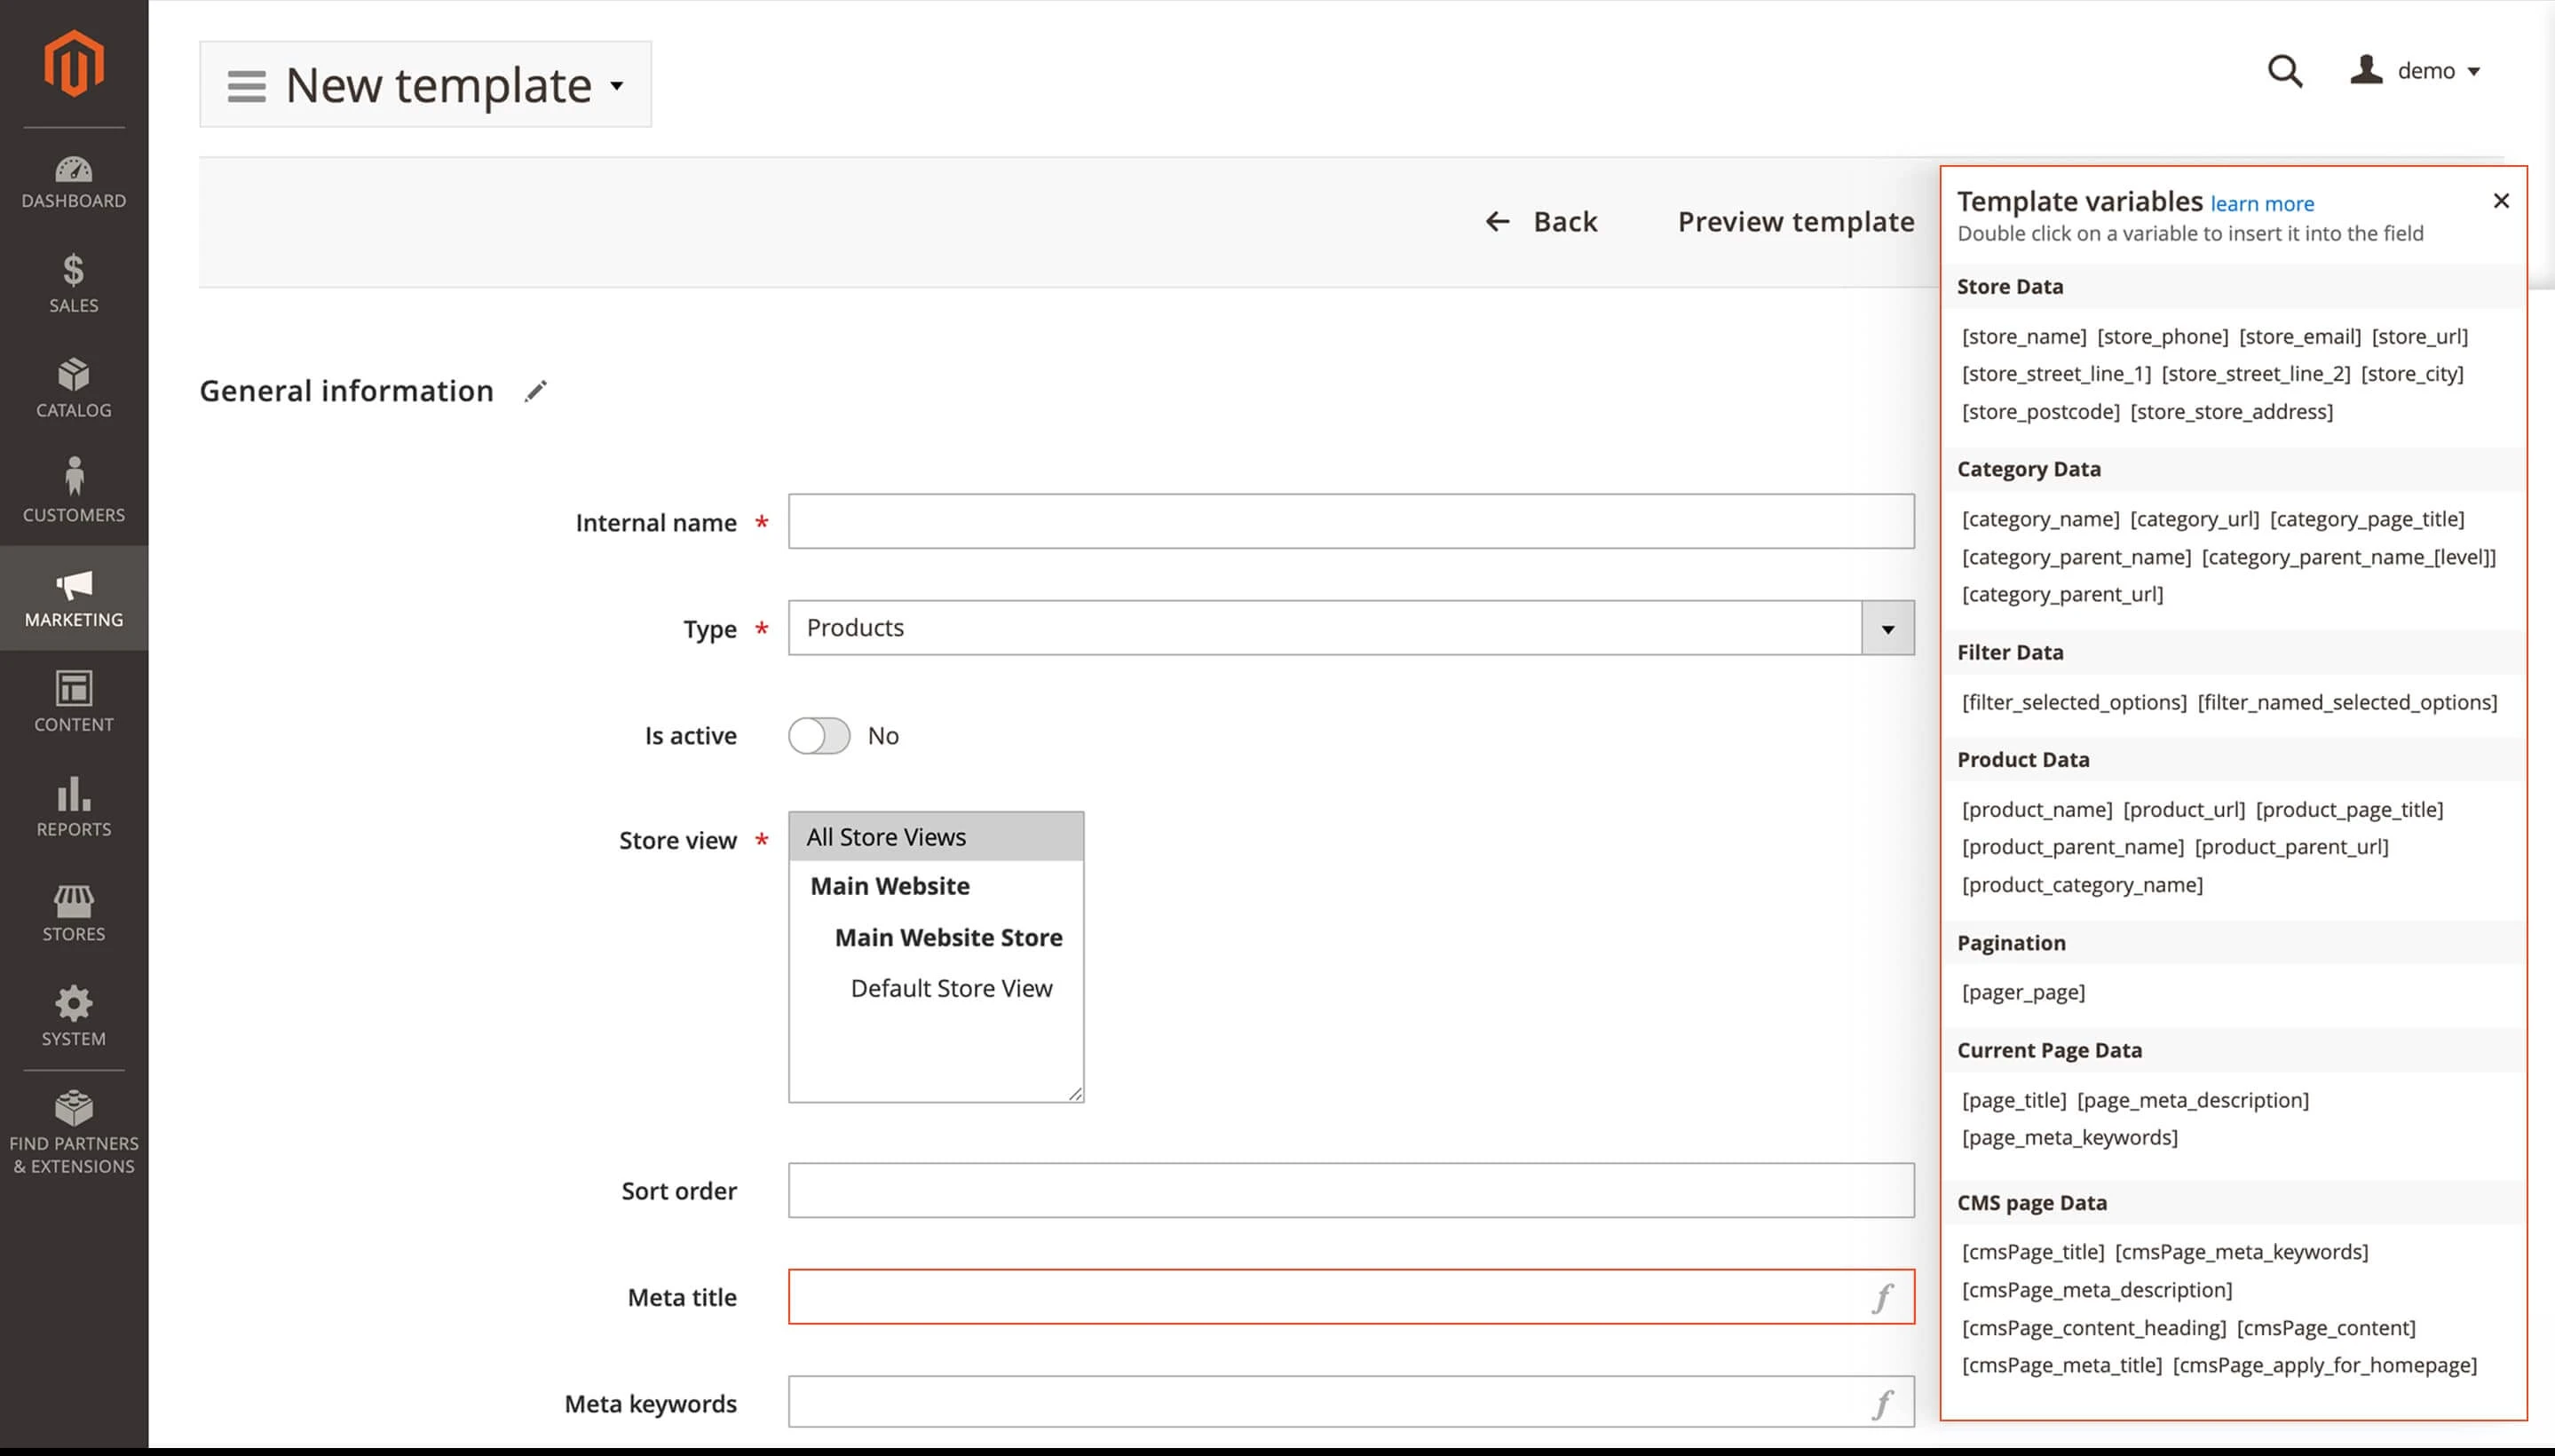Open the admin search magnifier

click(2285, 71)
